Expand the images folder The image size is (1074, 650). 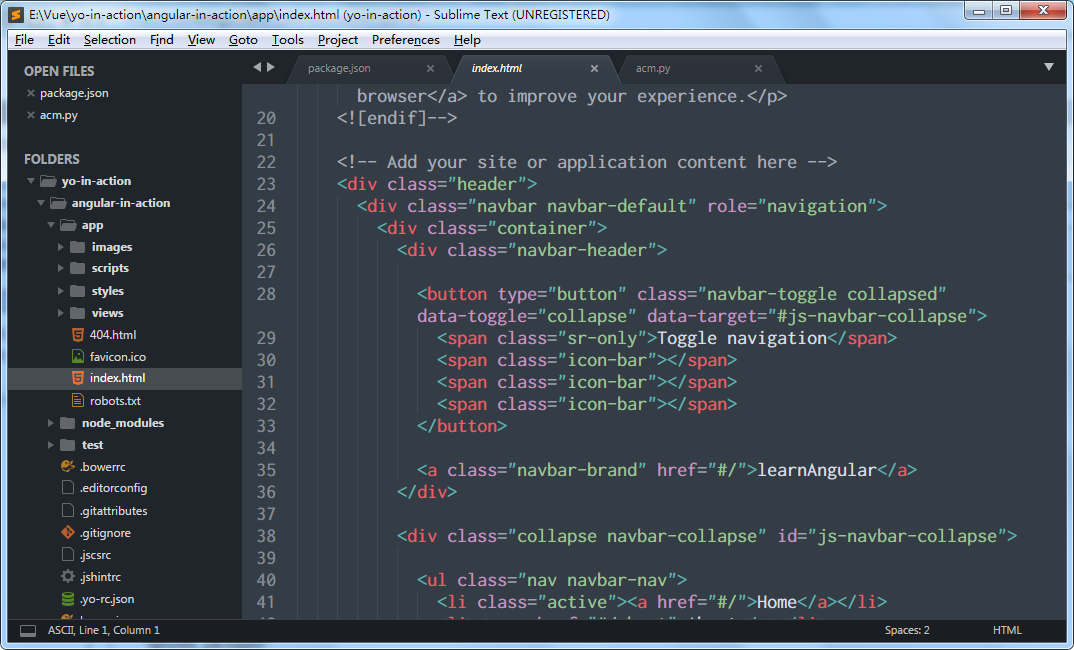[x=61, y=247]
